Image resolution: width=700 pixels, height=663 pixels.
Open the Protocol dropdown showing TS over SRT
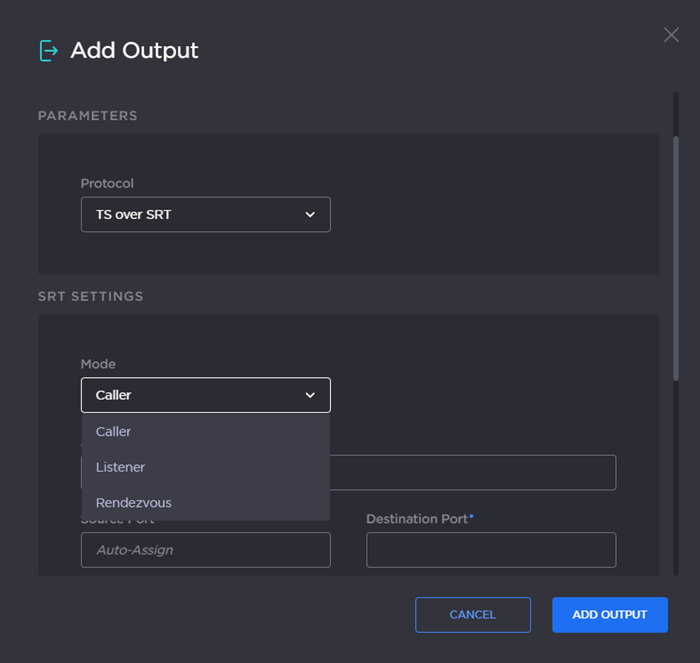click(x=205, y=214)
